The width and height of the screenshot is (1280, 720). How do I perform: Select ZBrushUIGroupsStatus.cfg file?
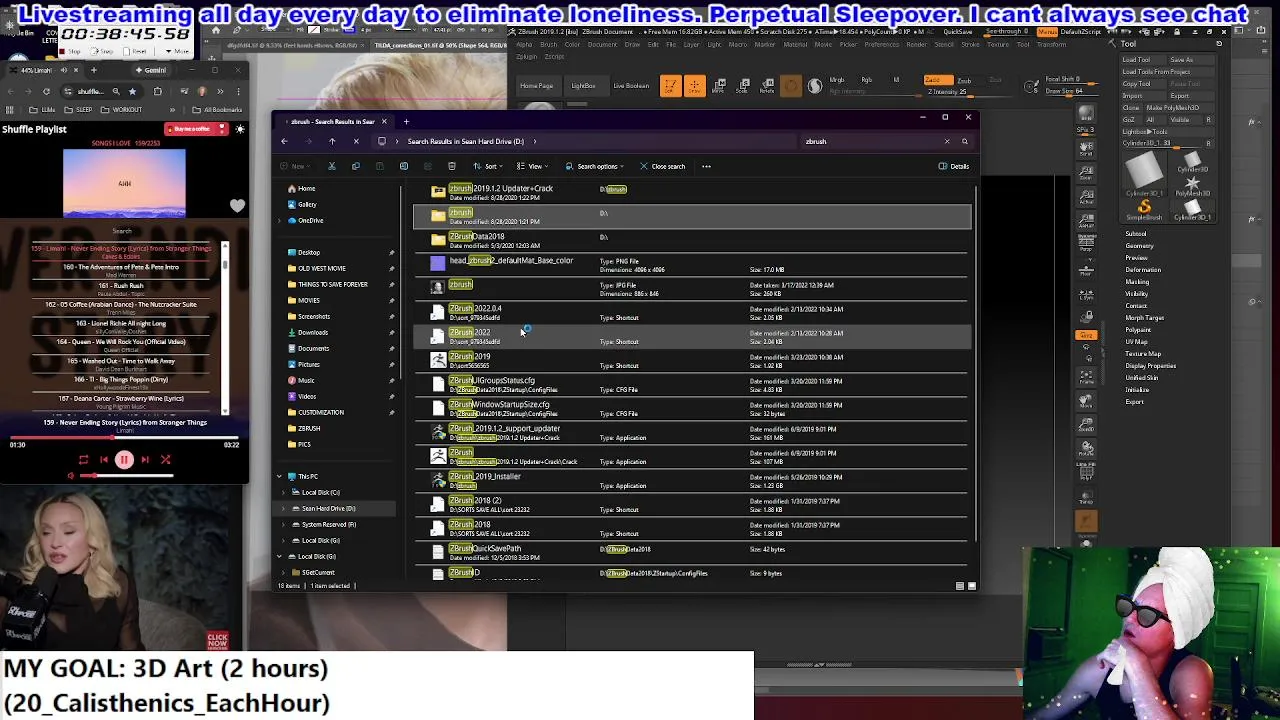pos(691,384)
